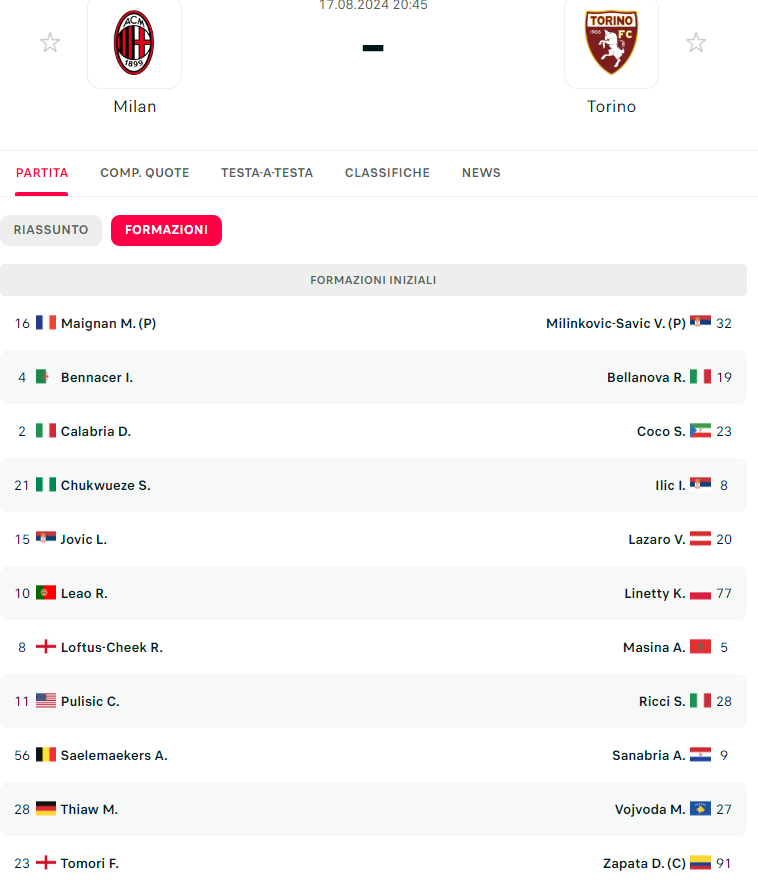758x896 pixels.
Task: Show the Riassunto match summary
Action: tap(51, 230)
